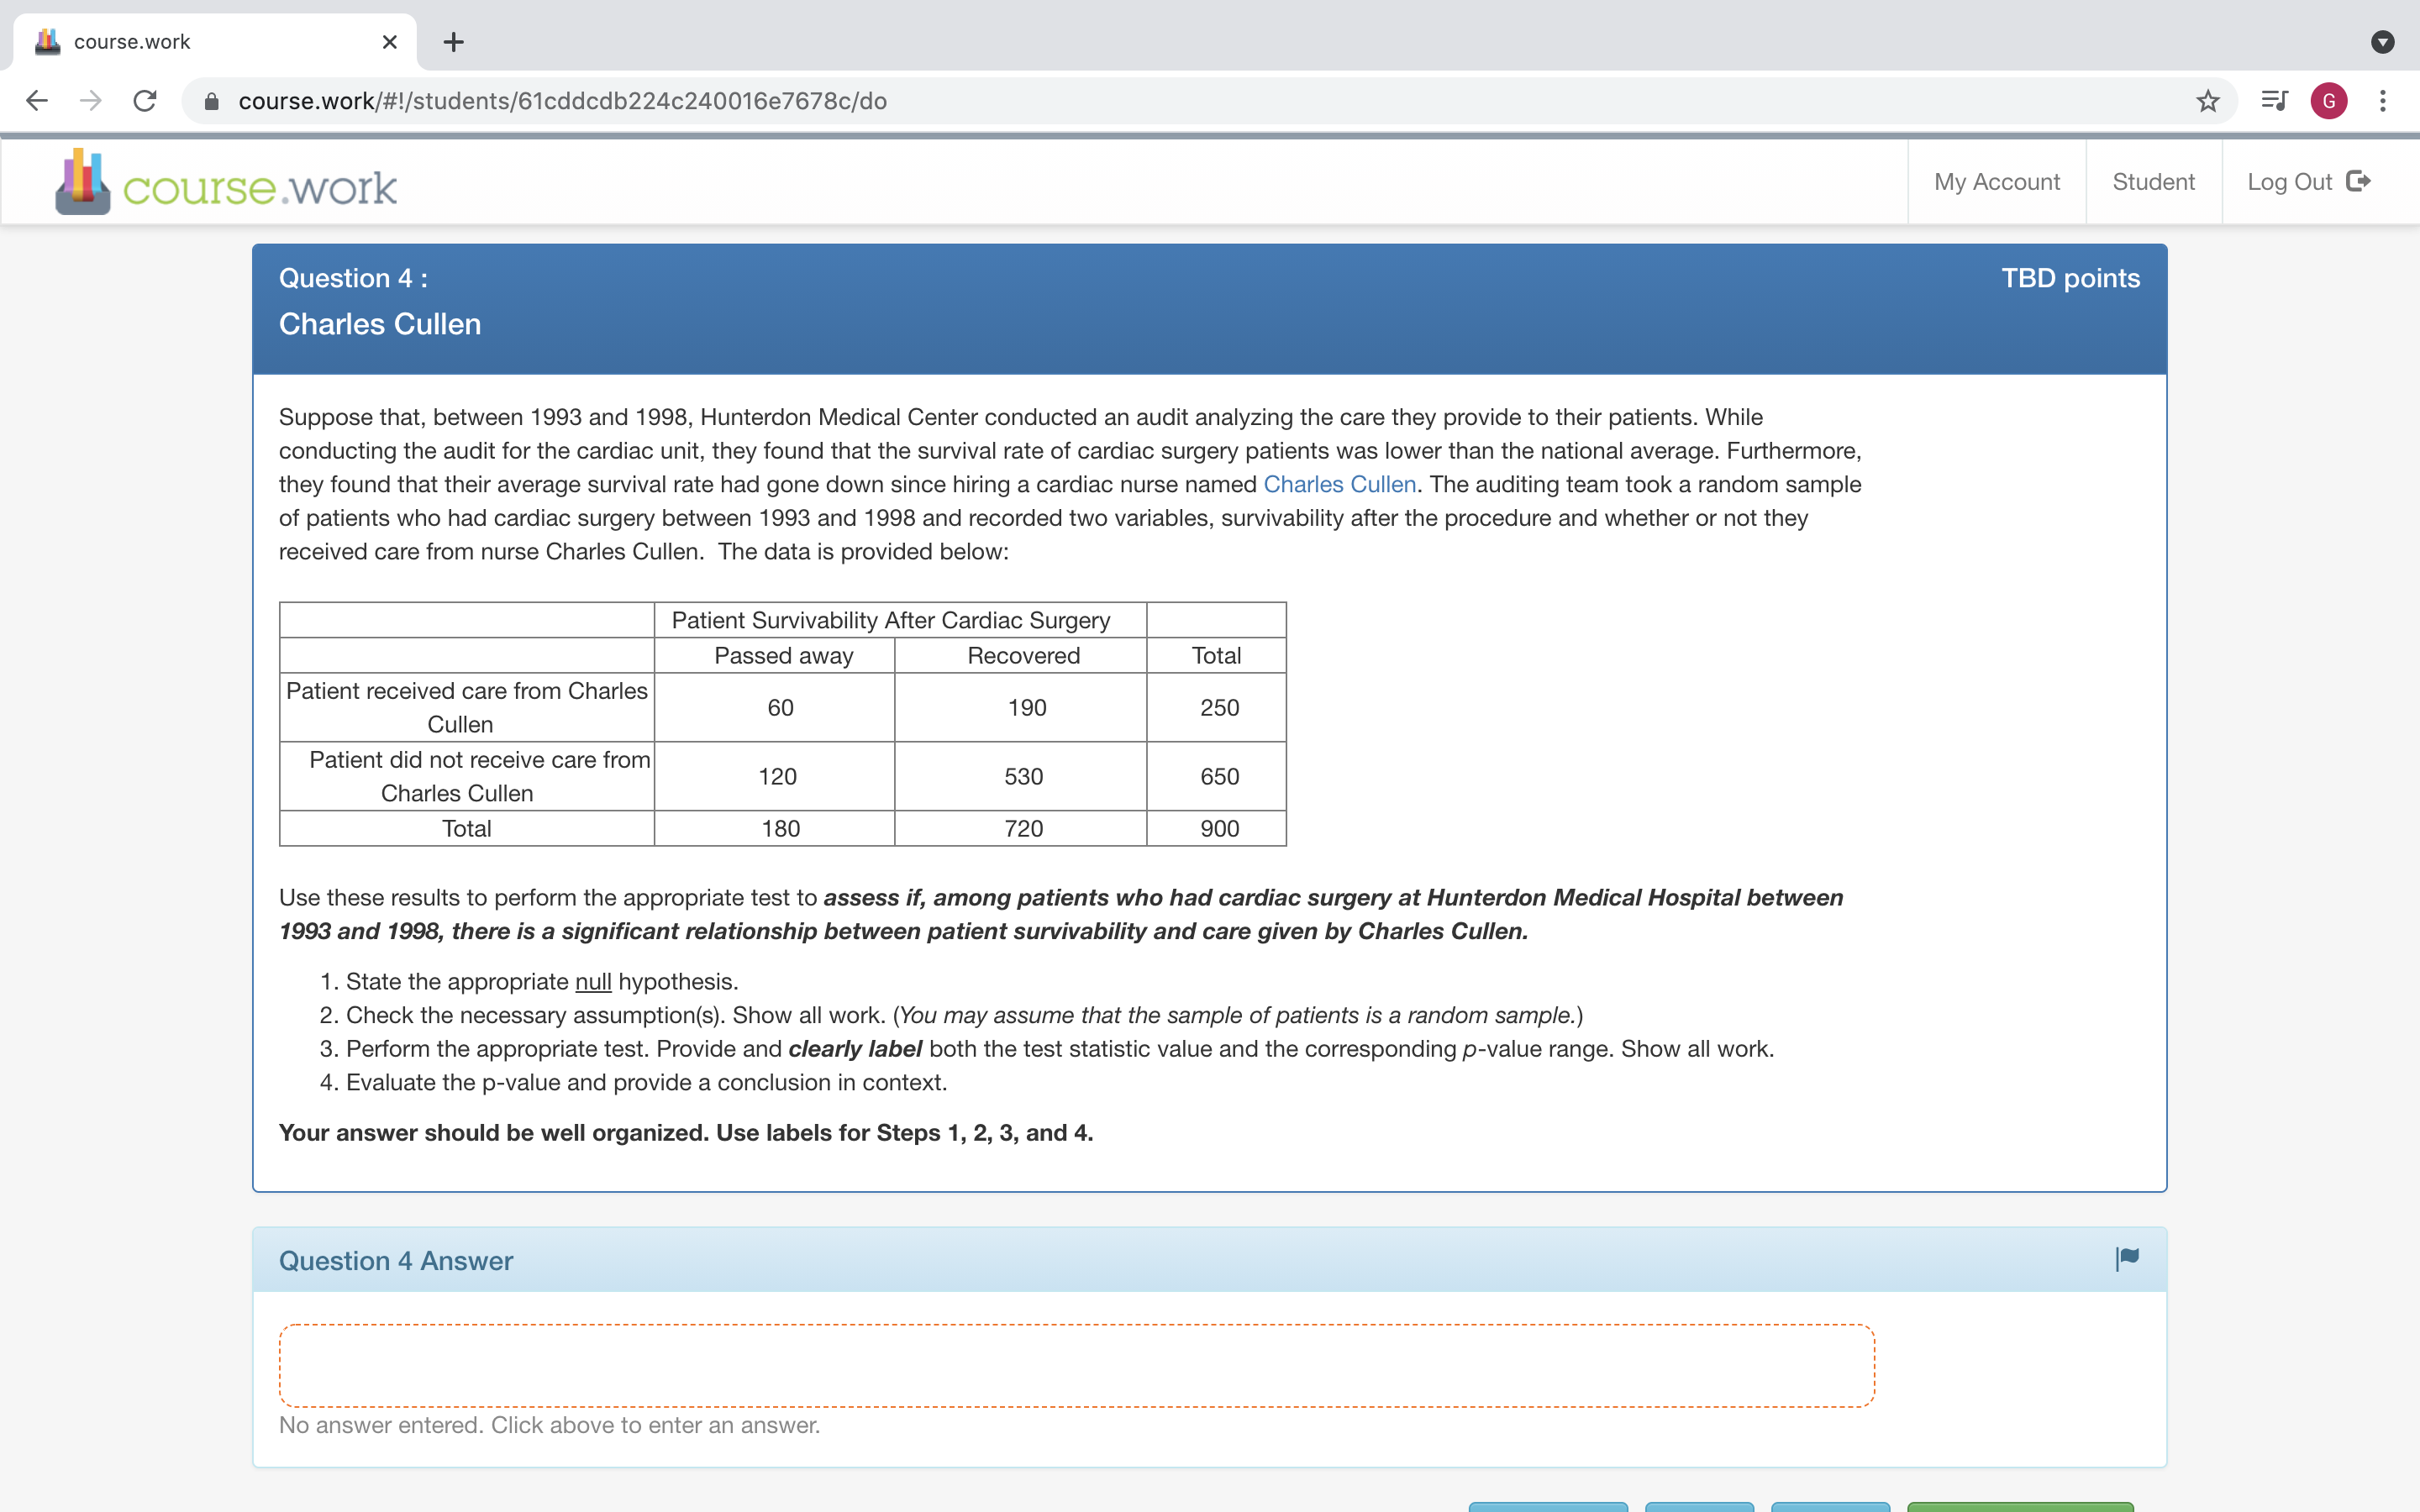Flag Question 4 Answer with the flag icon
Viewport: 2420px width, 1512px height.
(2127, 1259)
